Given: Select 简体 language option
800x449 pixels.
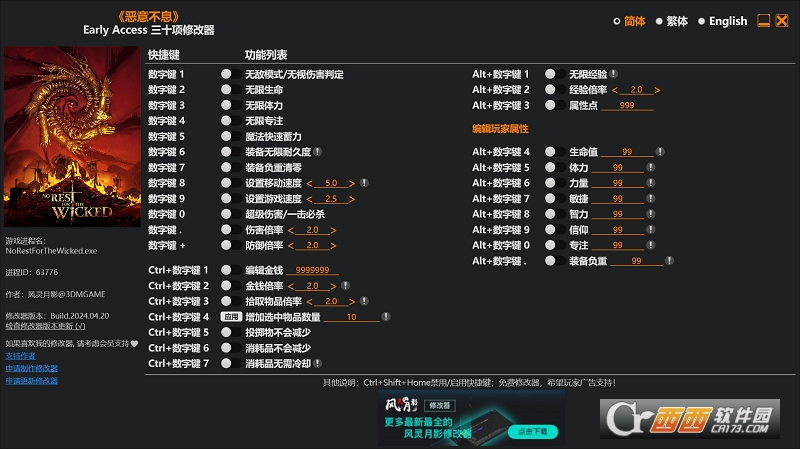Looking at the screenshot, I should click(x=630, y=21).
